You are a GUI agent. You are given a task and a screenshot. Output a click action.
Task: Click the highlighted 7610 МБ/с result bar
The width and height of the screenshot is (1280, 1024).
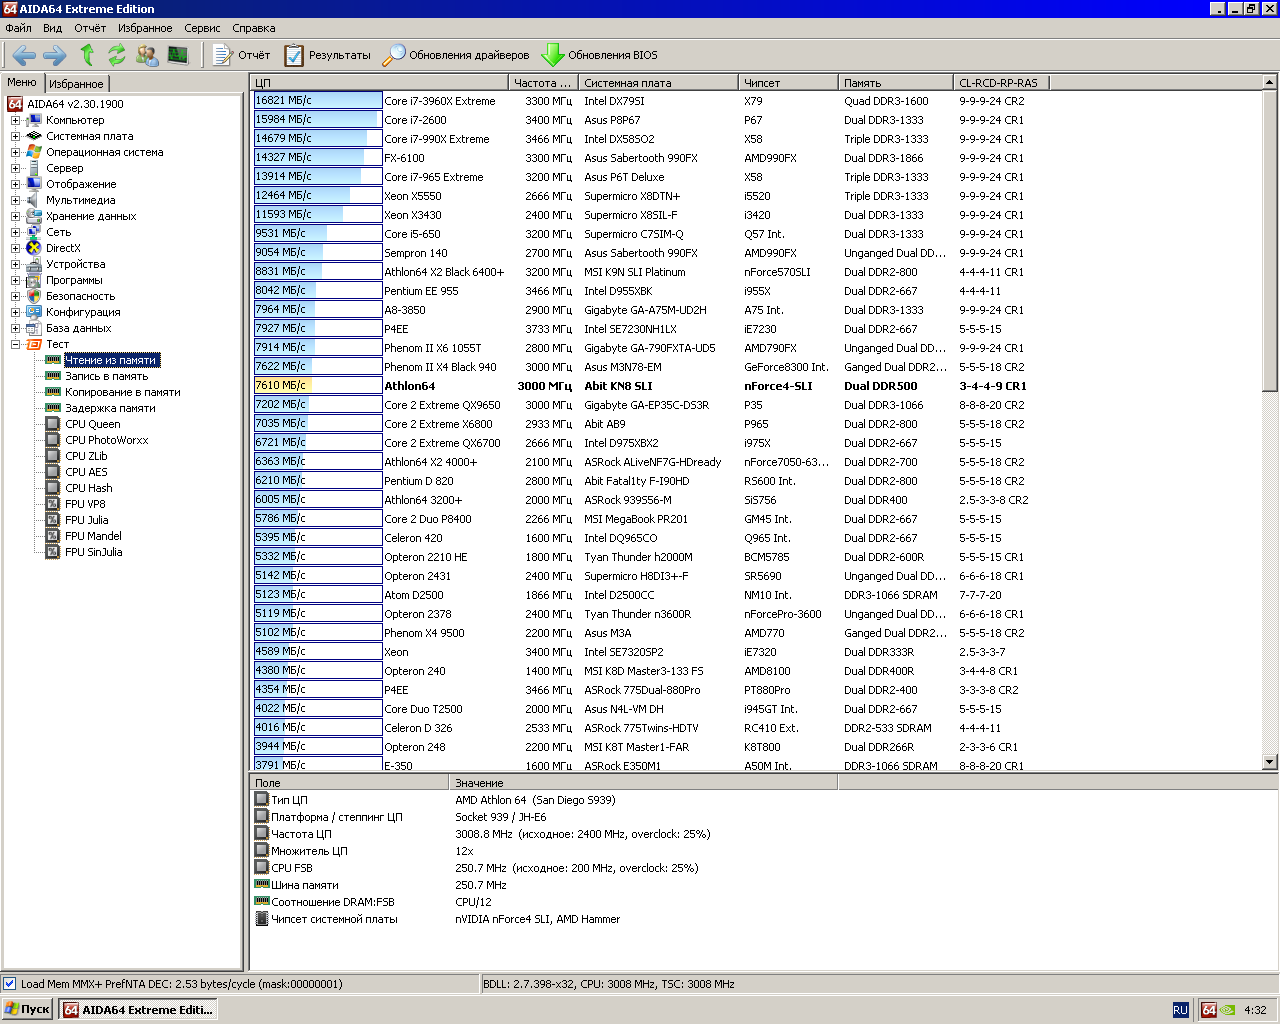pos(318,385)
